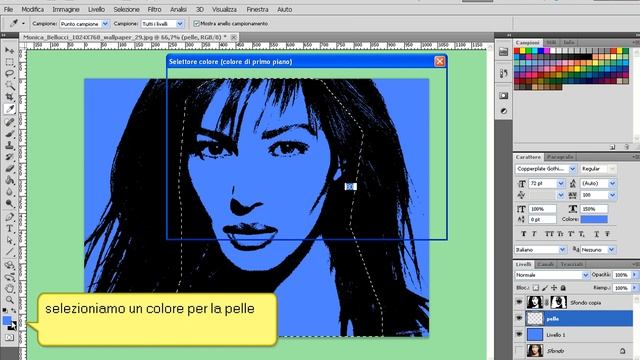Select the Brush tool
The height and width of the screenshot is (360, 640).
pyautogui.click(x=9, y=134)
